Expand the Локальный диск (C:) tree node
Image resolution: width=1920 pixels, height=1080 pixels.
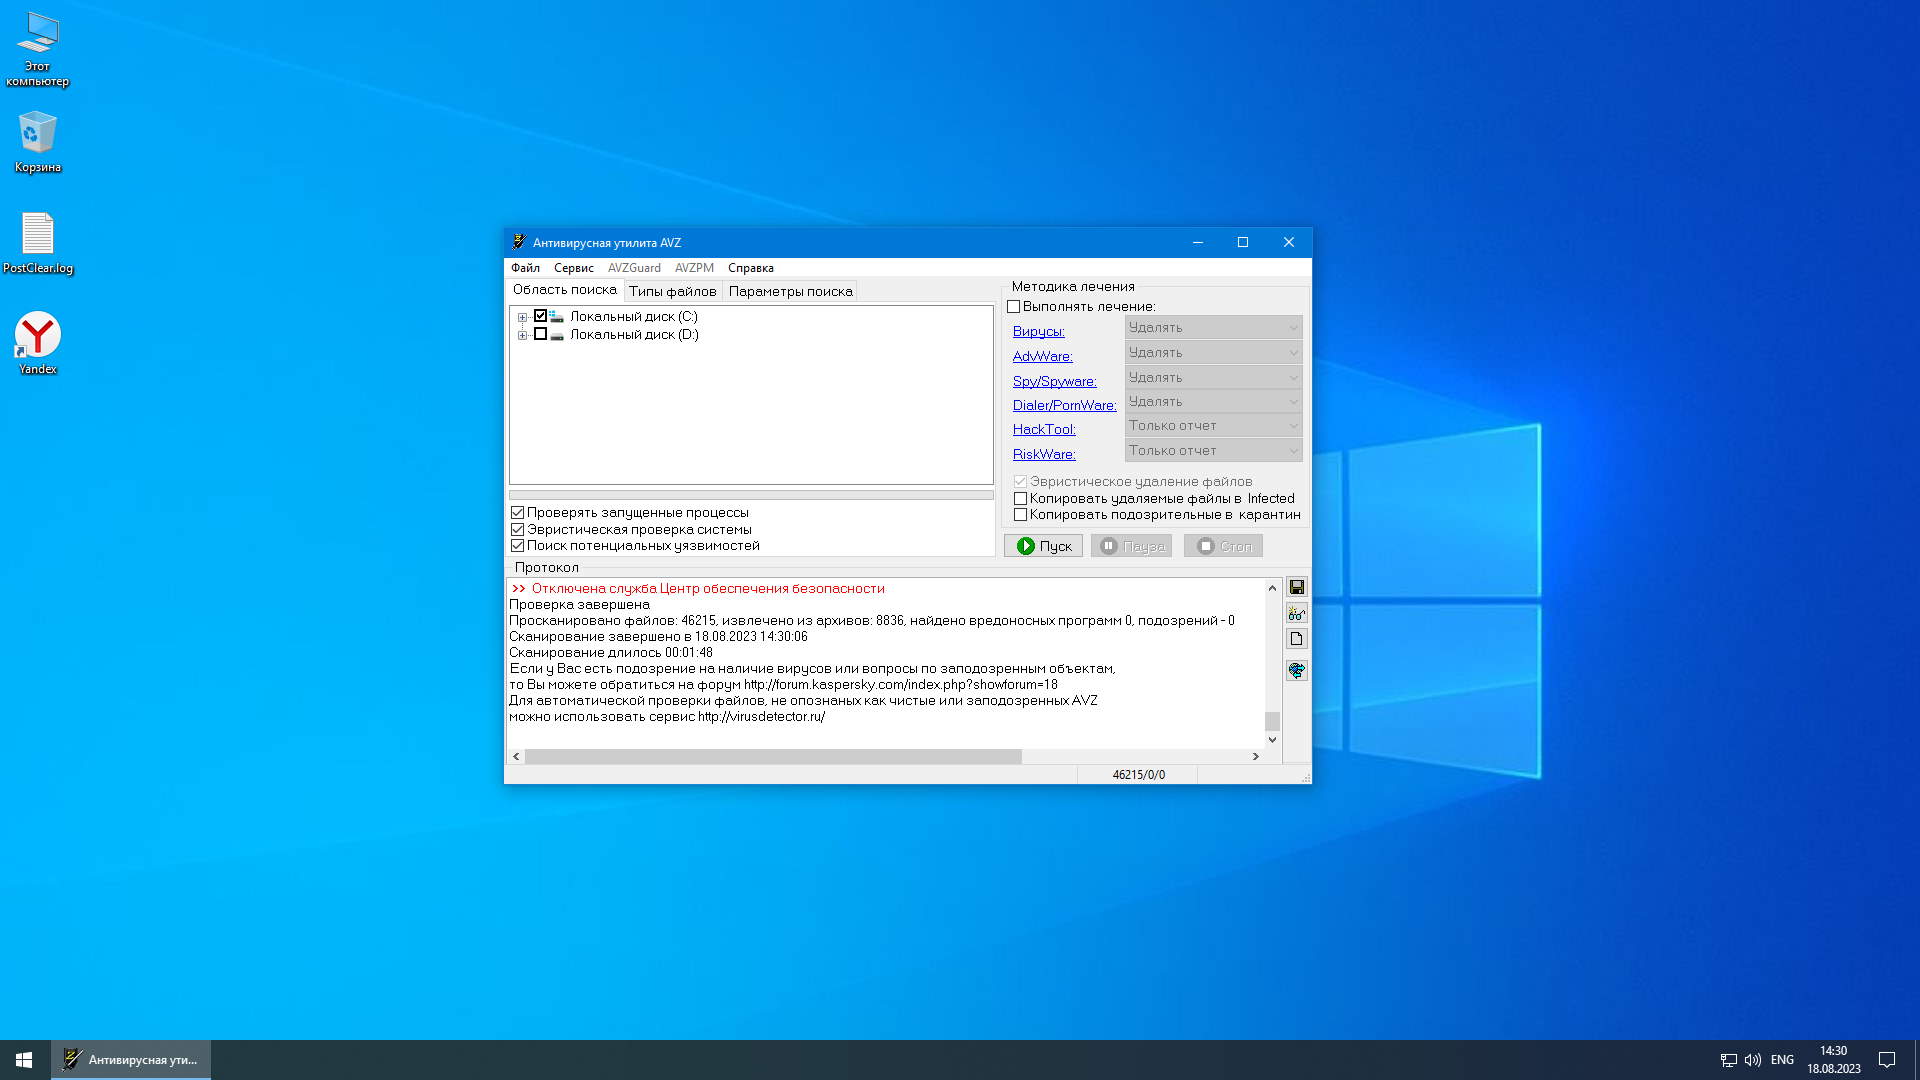[522, 317]
